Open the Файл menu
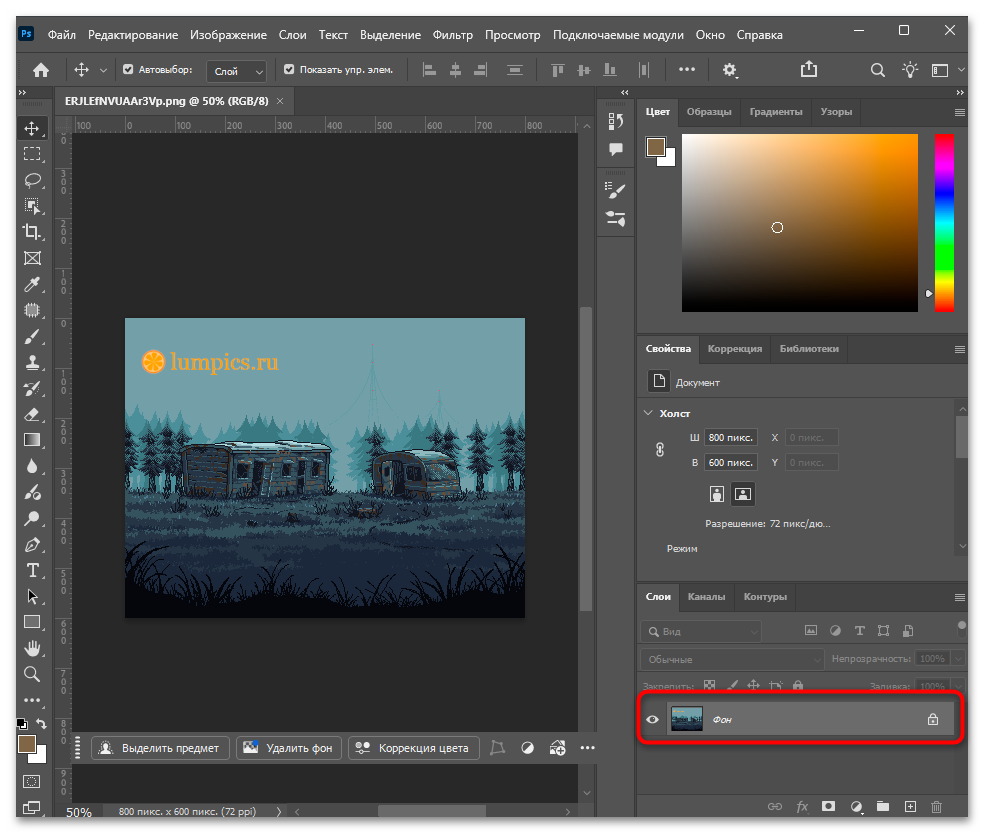The width and height of the screenshot is (984, 833). (62, 35)
